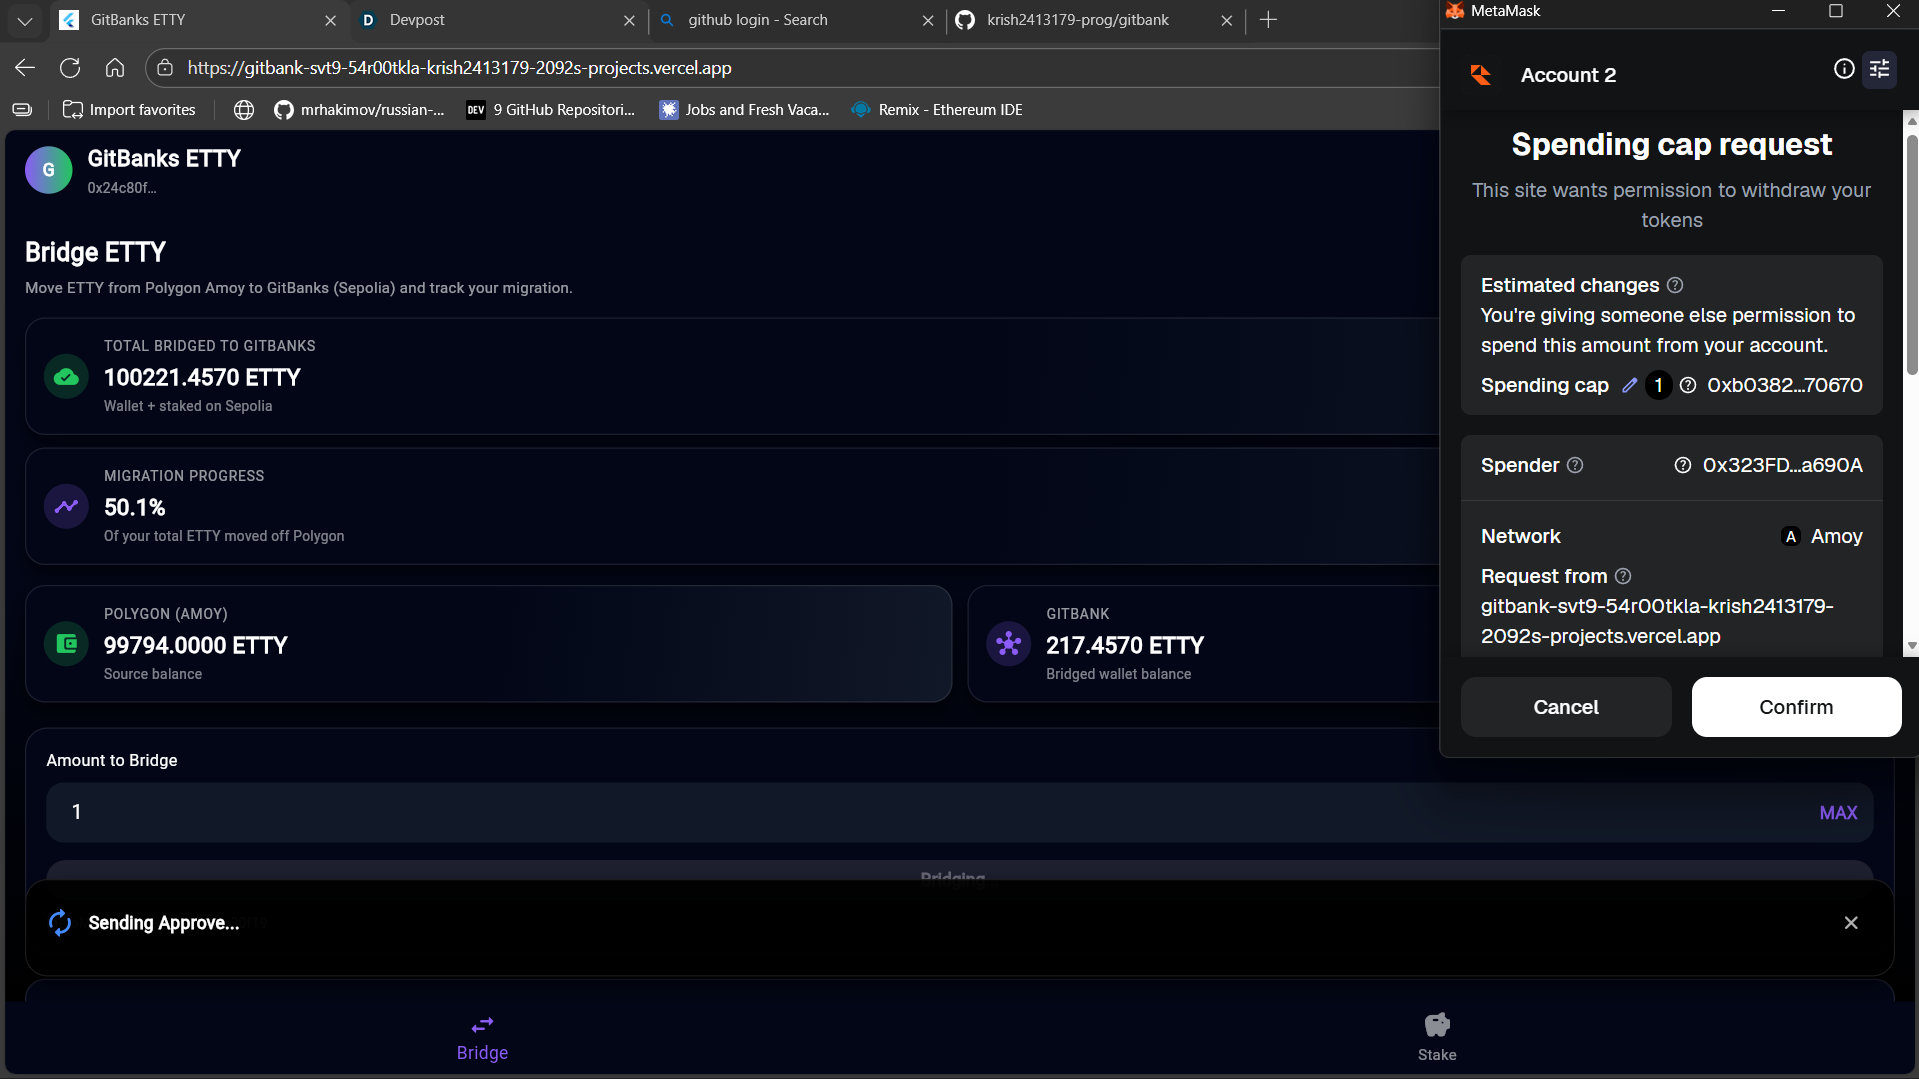
Task: Open MetaMask advanced settings sliders icon
Action: pos(1880,69)
